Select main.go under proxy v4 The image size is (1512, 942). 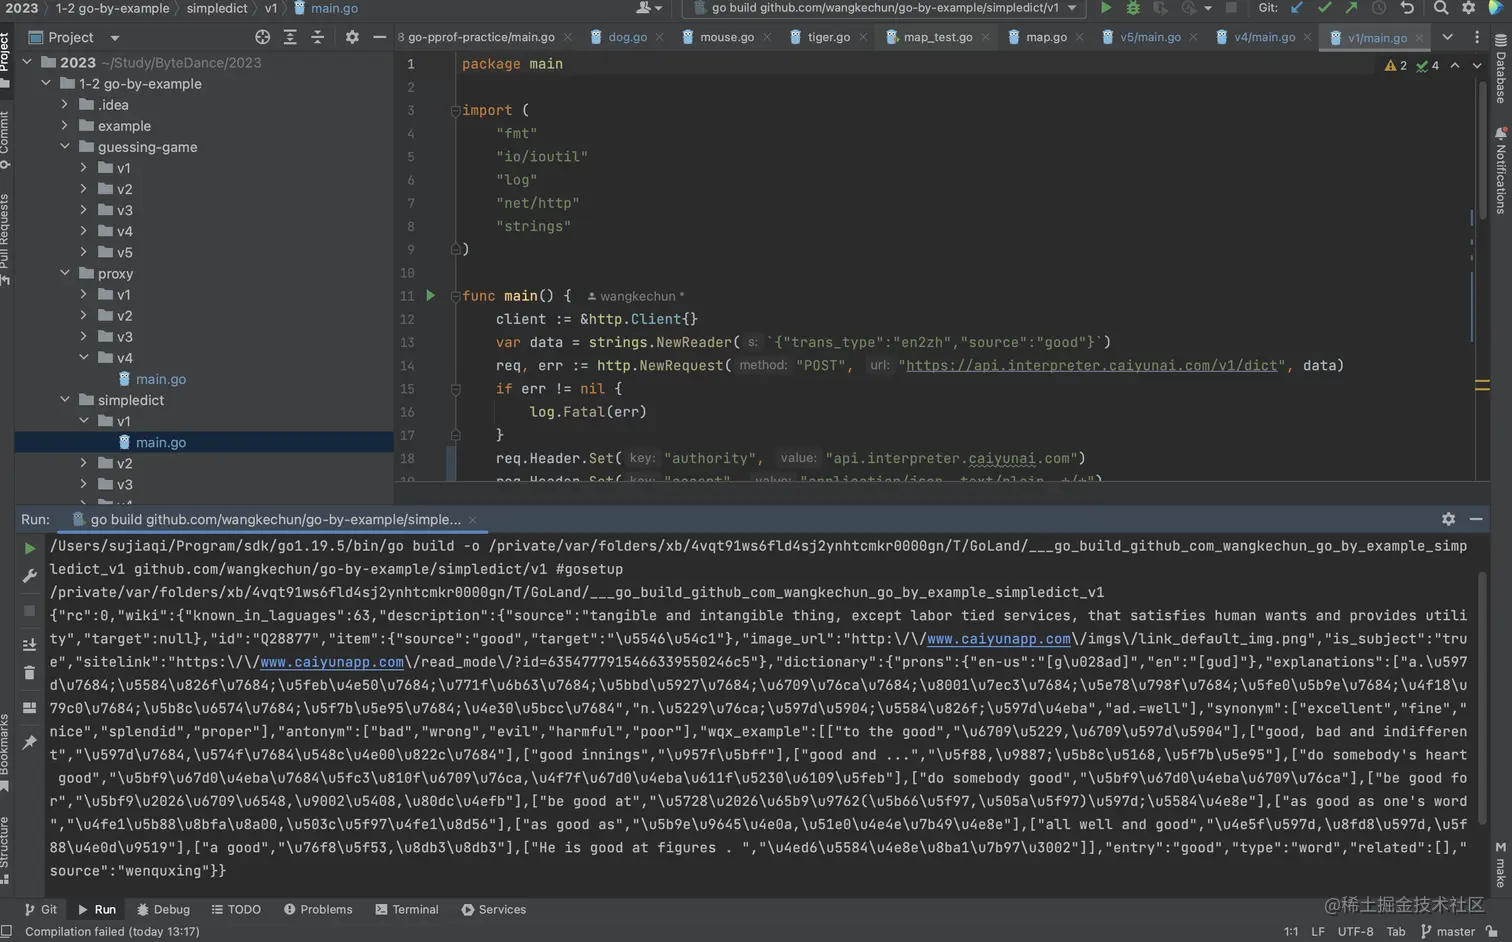(x=160, y=379)
